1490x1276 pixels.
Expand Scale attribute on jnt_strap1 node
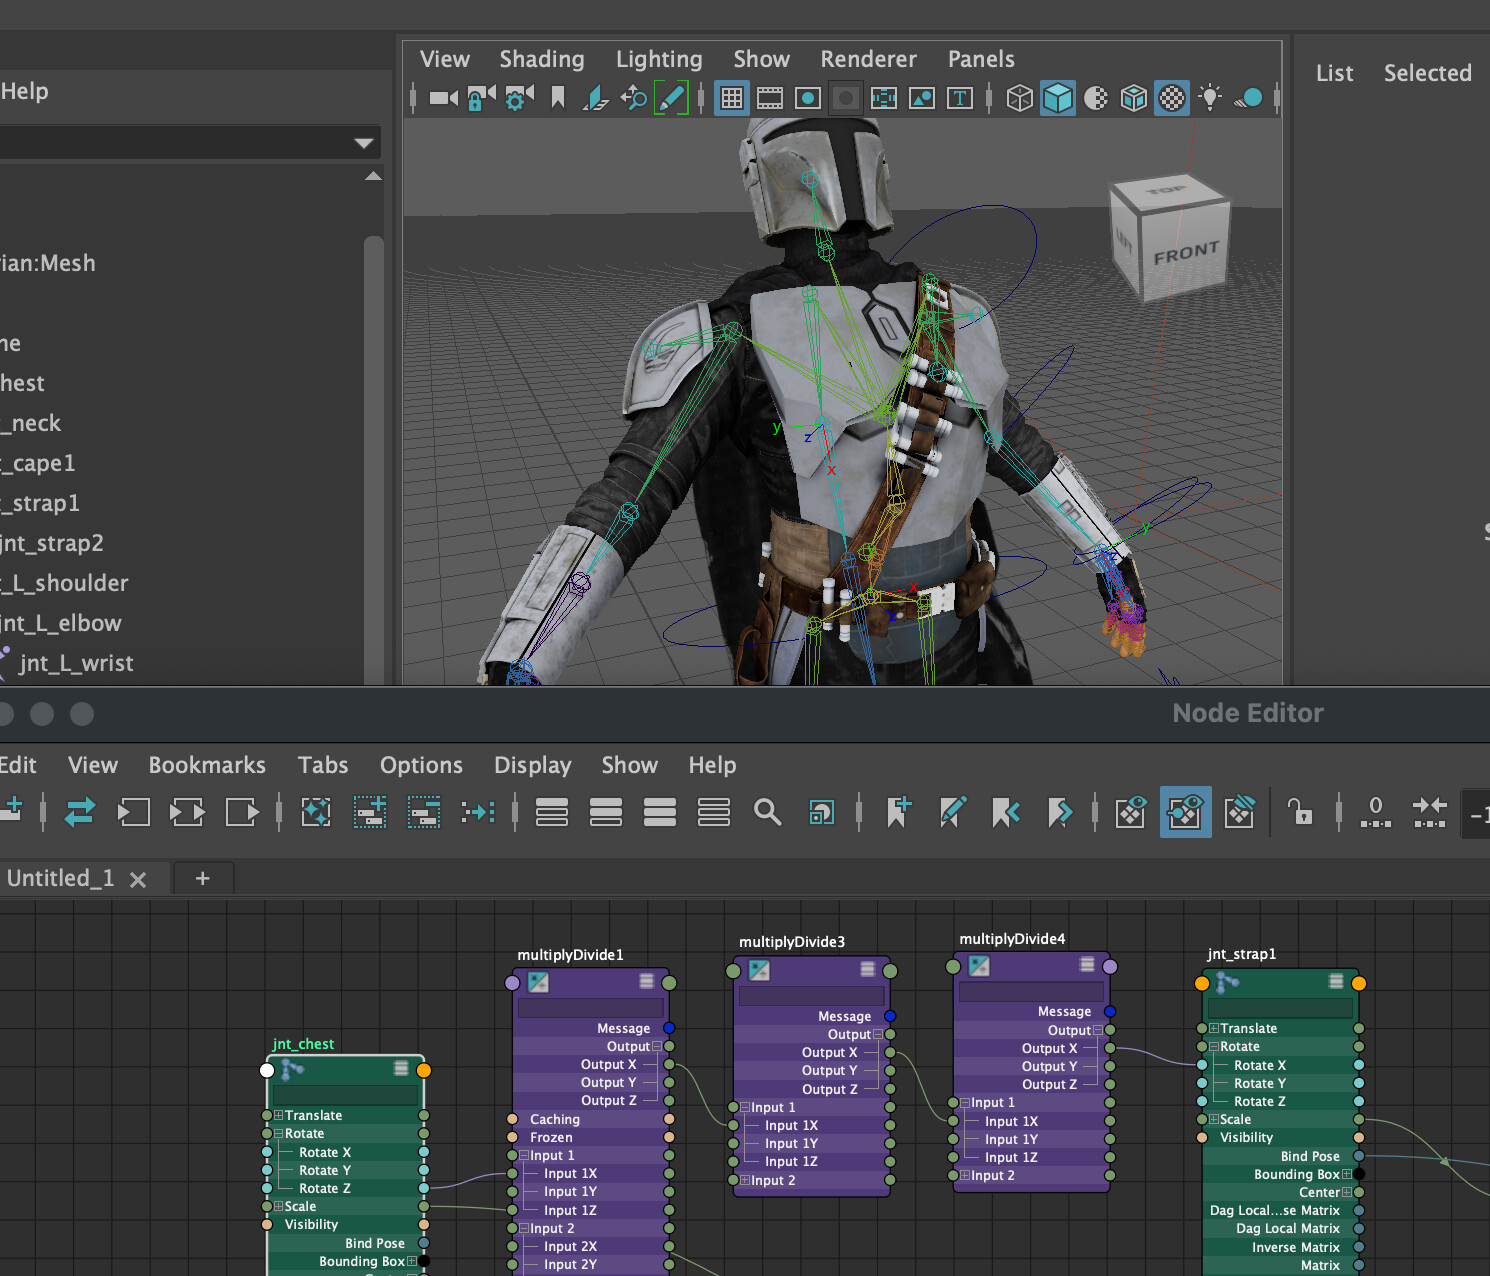click(1214, 1119)
